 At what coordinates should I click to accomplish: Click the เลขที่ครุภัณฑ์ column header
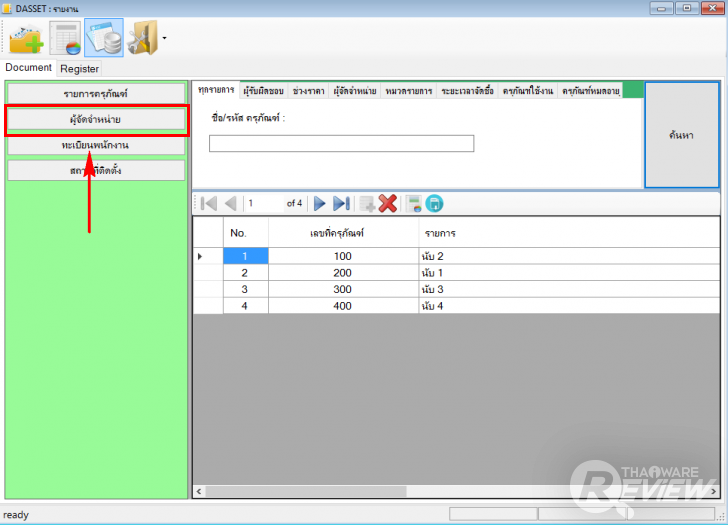(x=343, y=233)
